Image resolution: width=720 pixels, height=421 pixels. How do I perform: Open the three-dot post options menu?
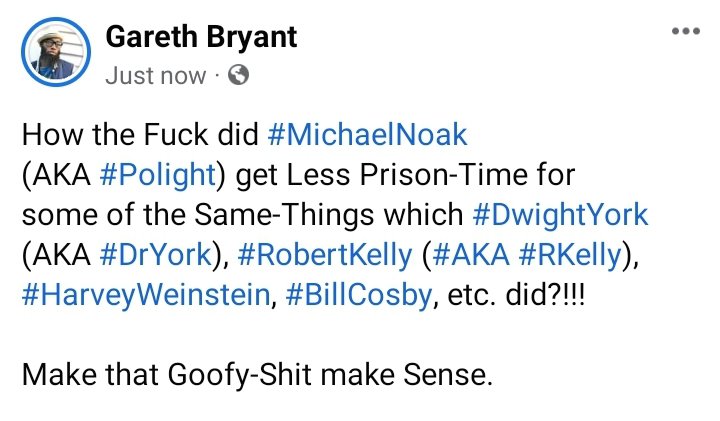[x=685, y=31]
